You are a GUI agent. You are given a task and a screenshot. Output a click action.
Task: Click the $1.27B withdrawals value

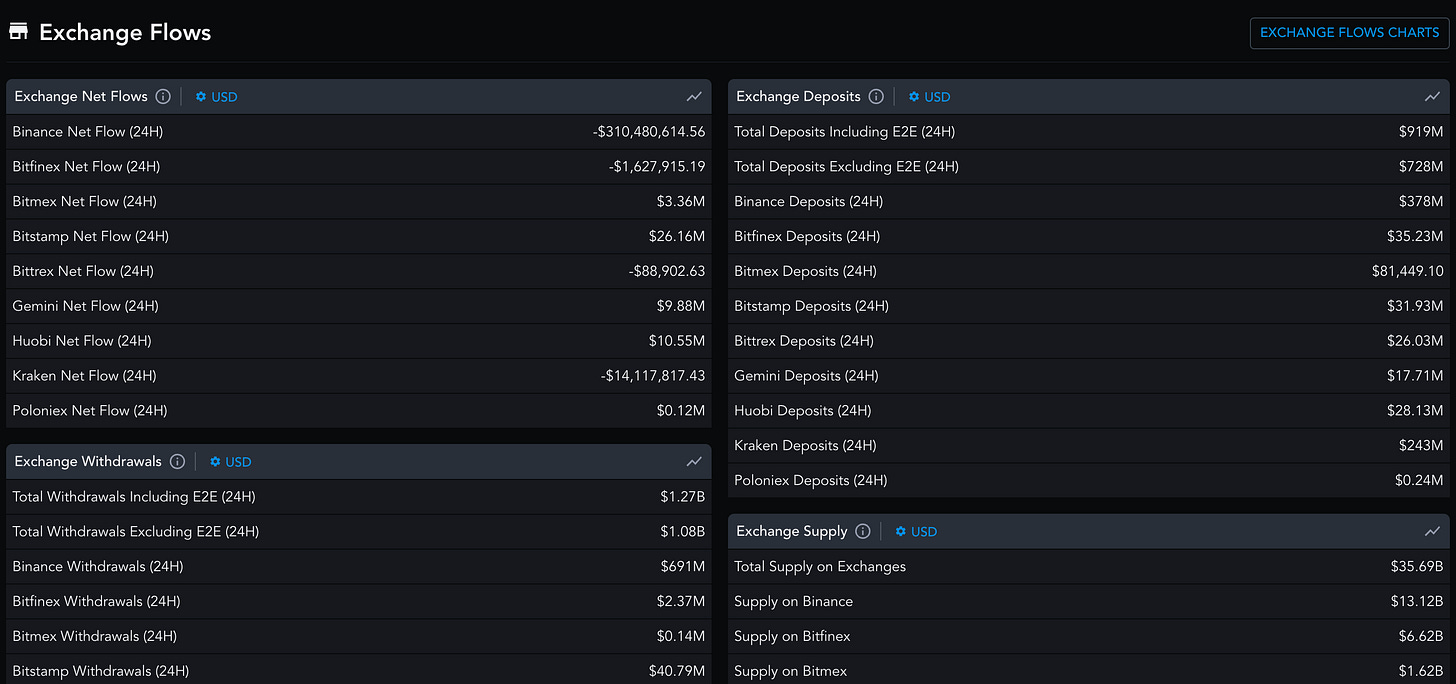(682, 497)
